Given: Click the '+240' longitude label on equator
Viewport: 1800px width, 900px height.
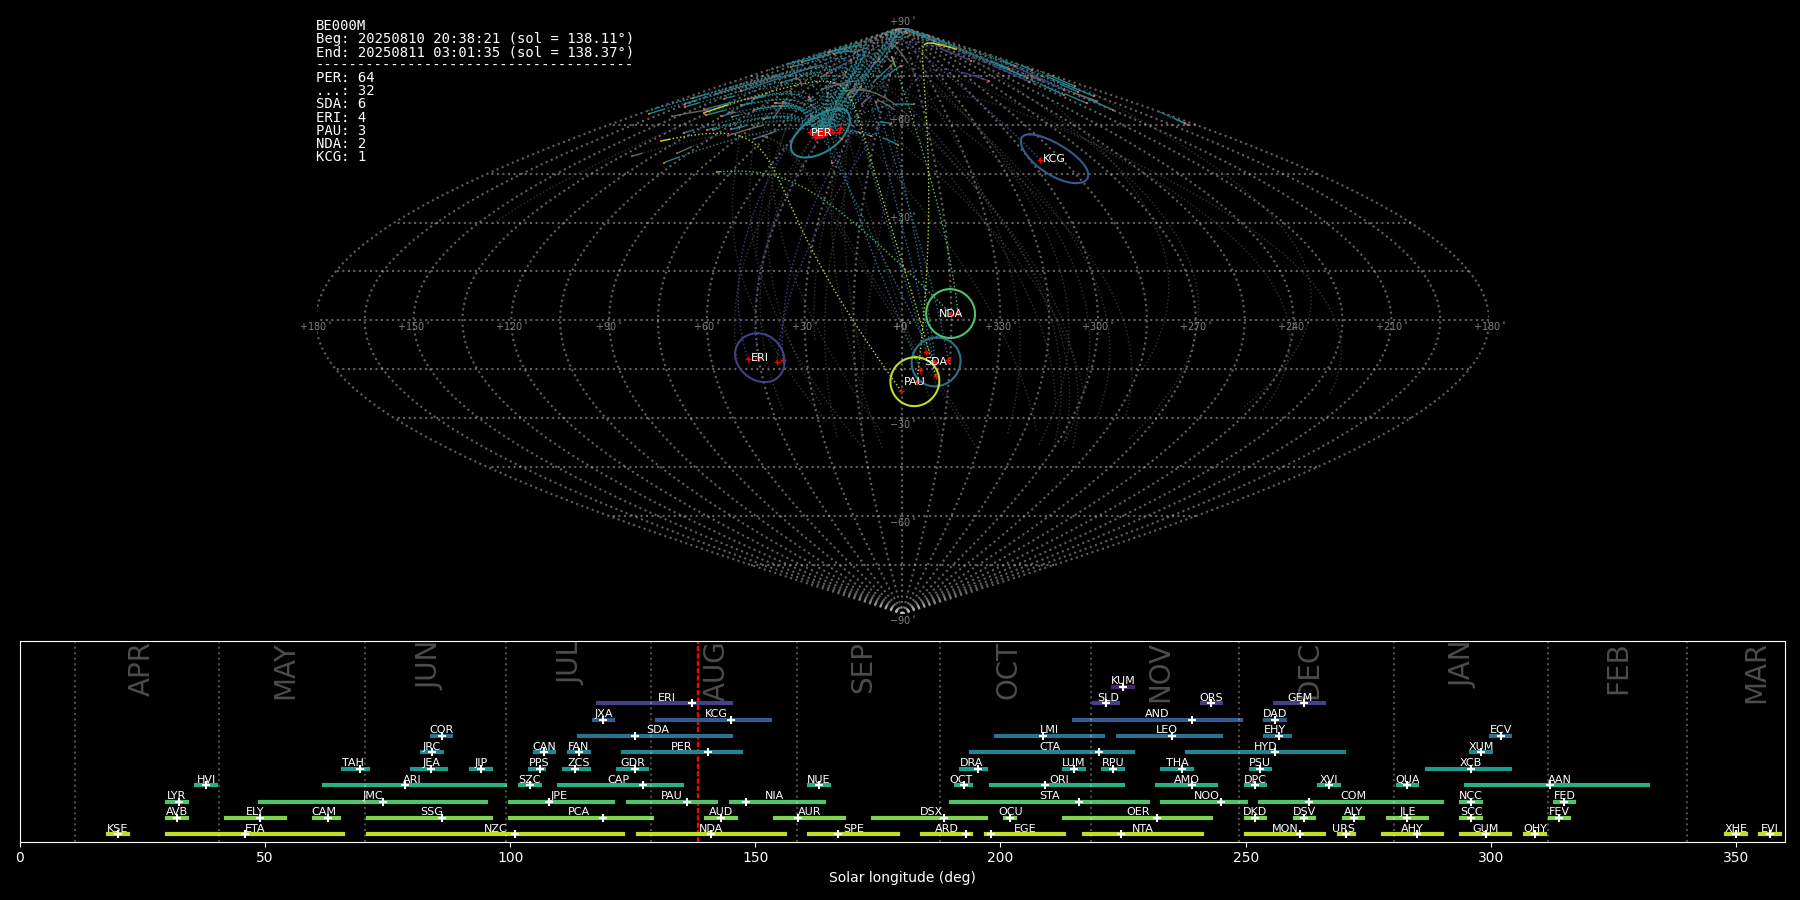Looking at the screenshot, I should (x=1291, y=326).
